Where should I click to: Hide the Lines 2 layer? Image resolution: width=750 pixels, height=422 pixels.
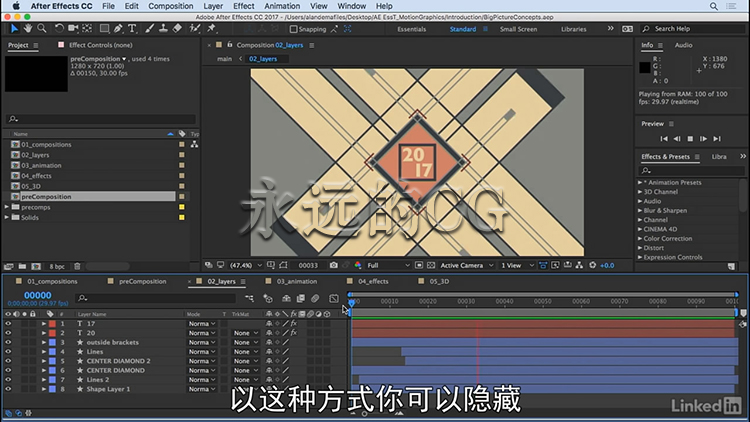point(8,379)
